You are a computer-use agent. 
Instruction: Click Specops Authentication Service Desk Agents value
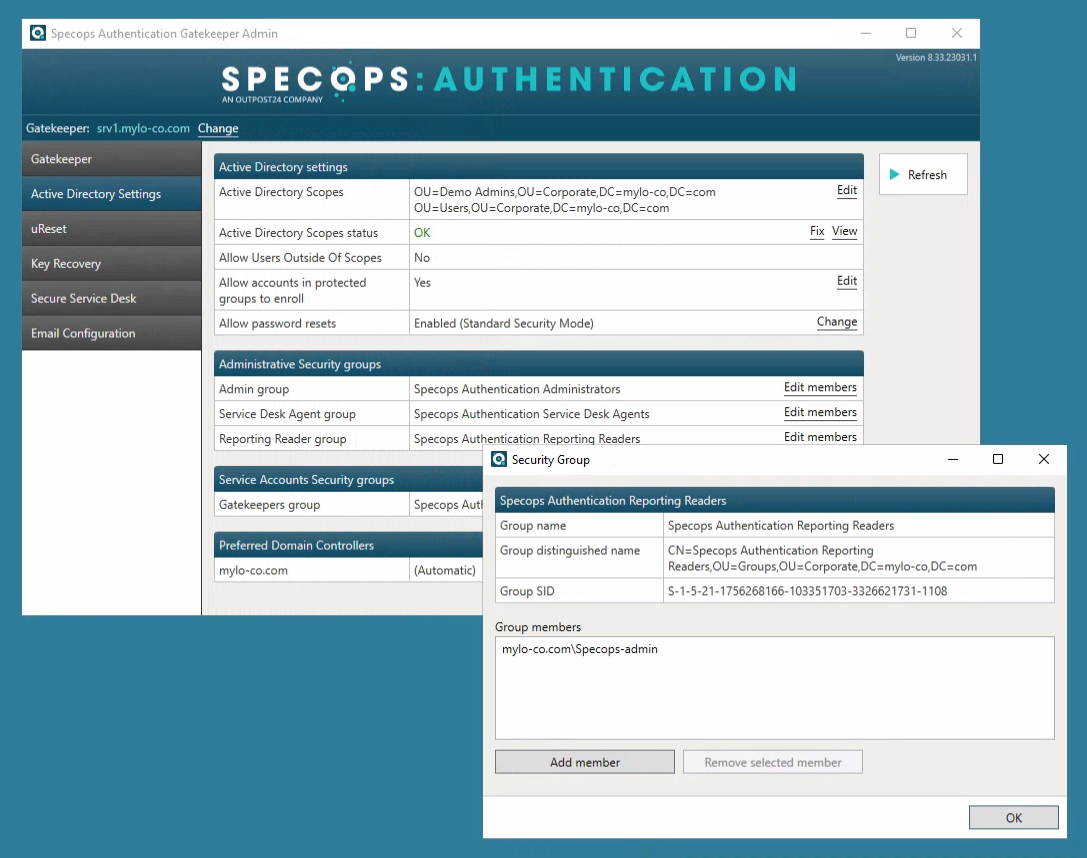click(532, 414)
